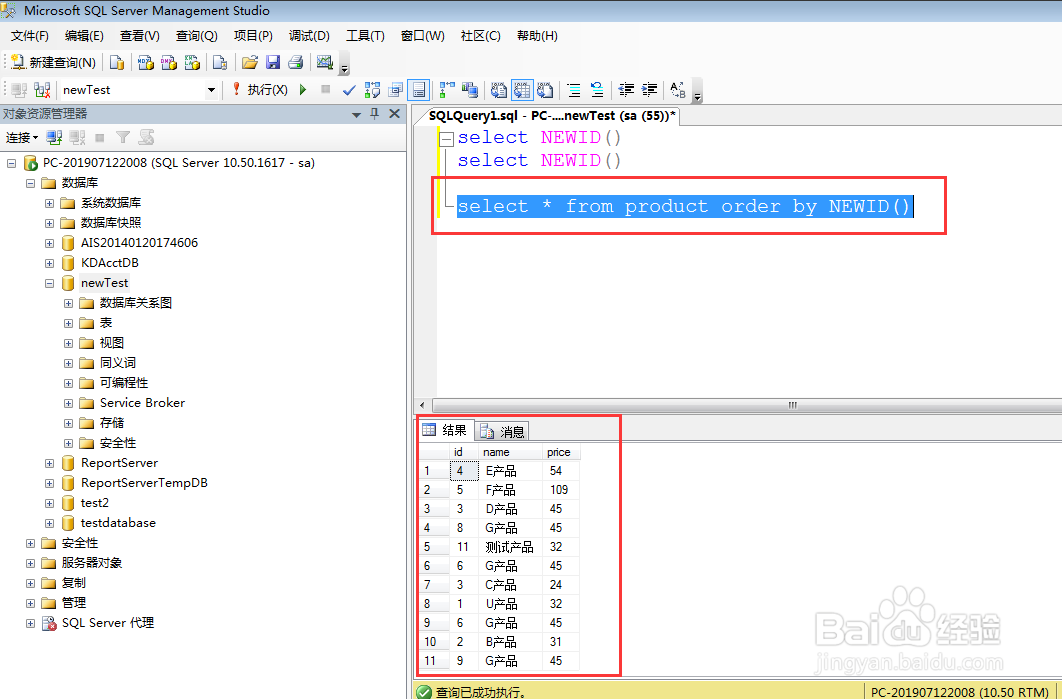
Task: Open Analysis Services MDX Query
Action: tap(146, 62)
